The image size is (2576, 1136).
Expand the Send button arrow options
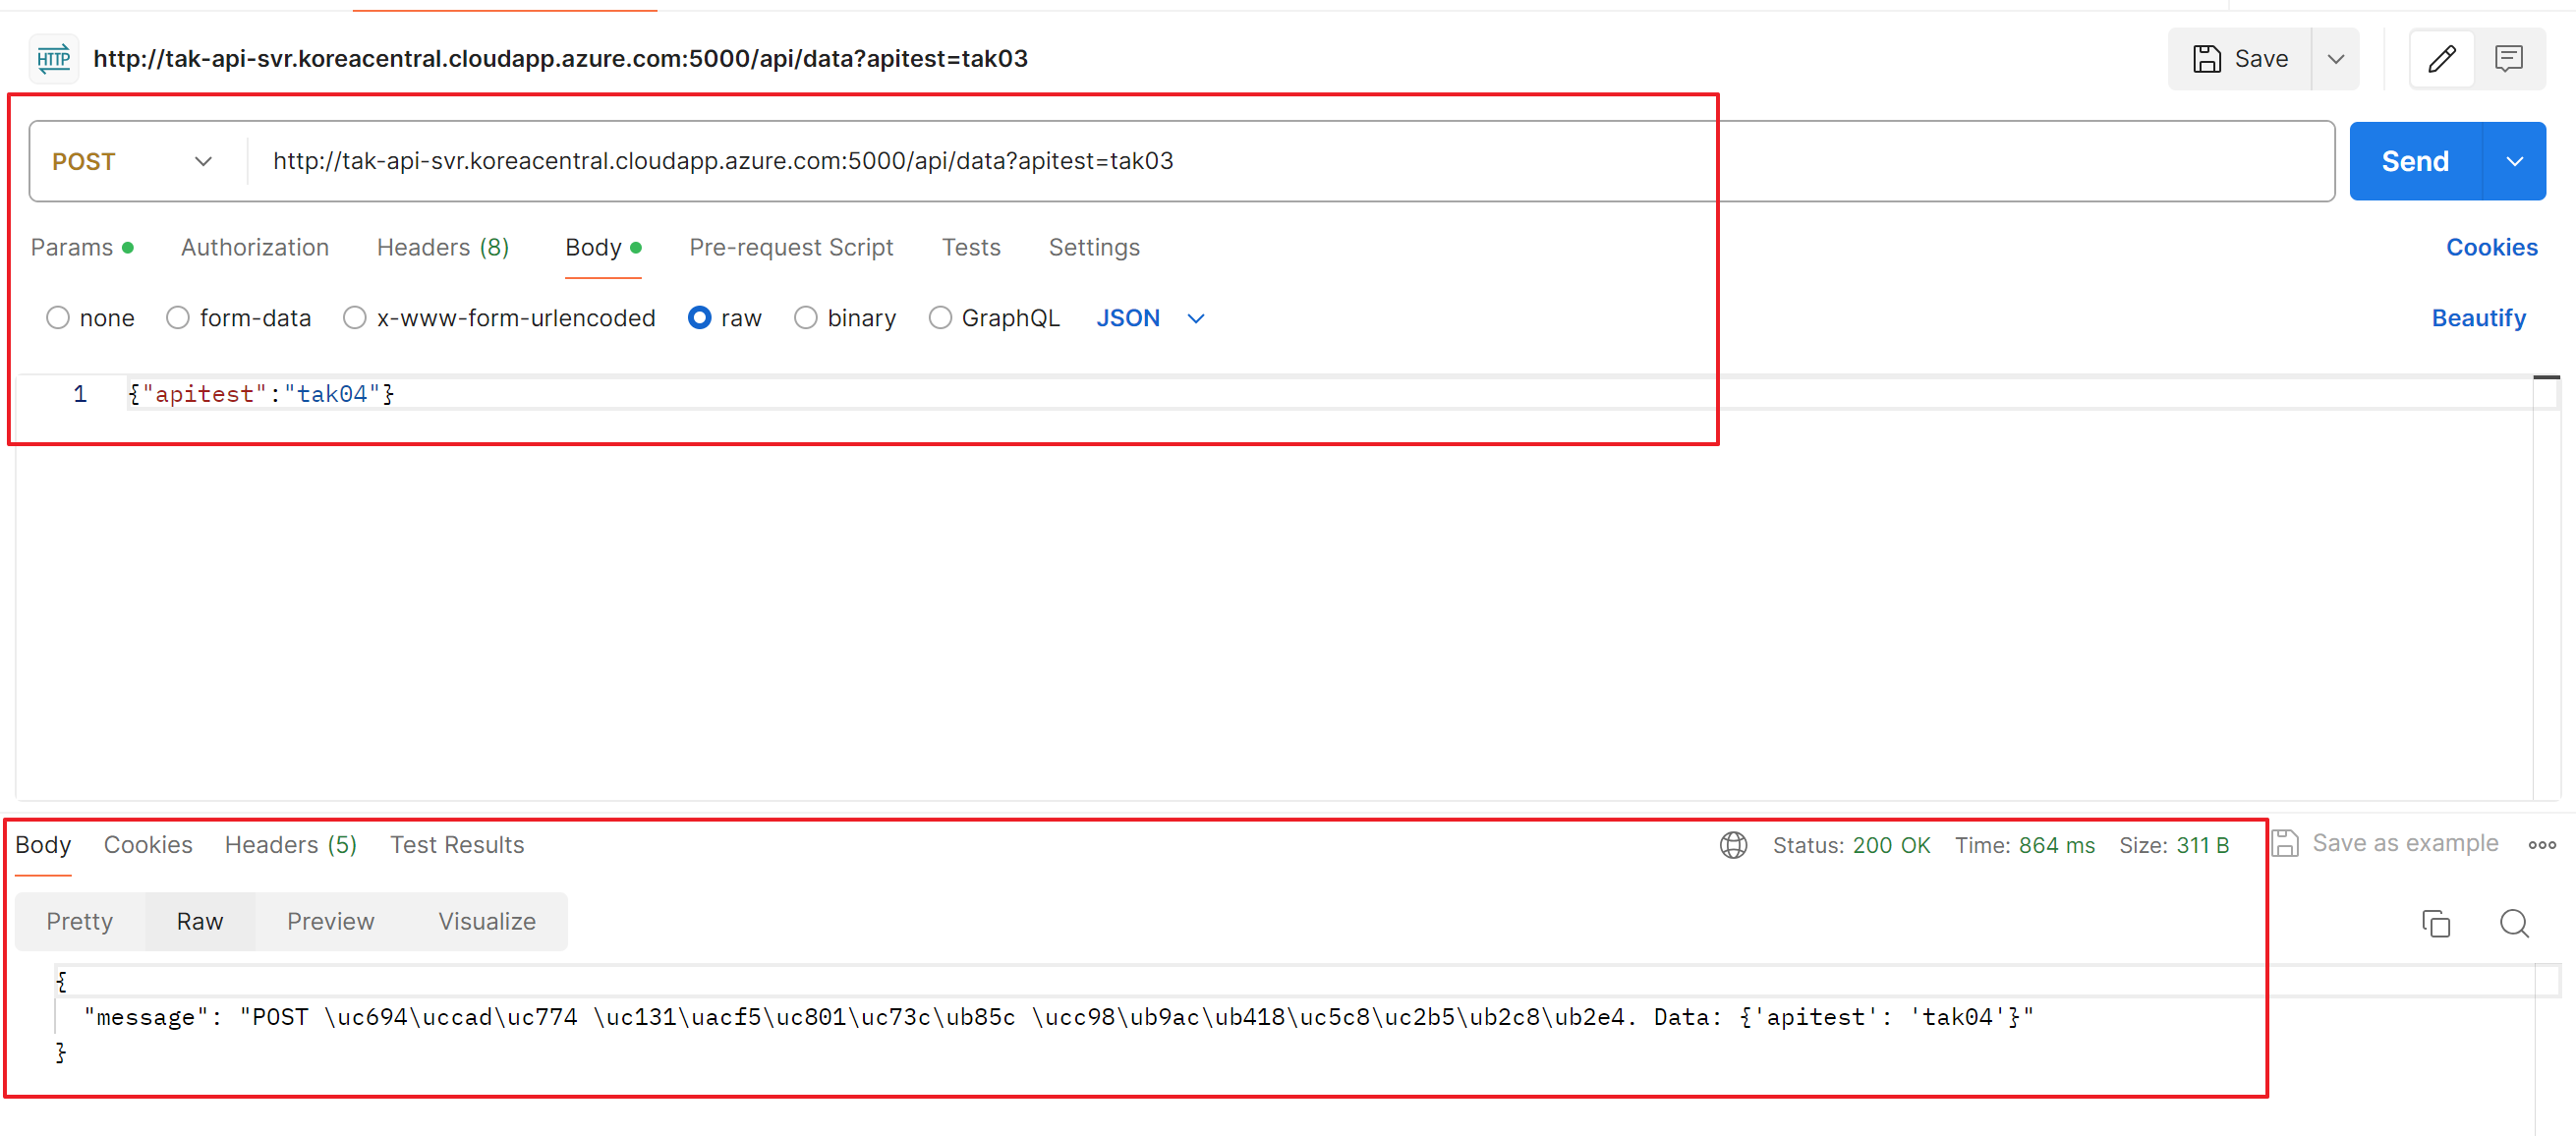[2514, 162]
